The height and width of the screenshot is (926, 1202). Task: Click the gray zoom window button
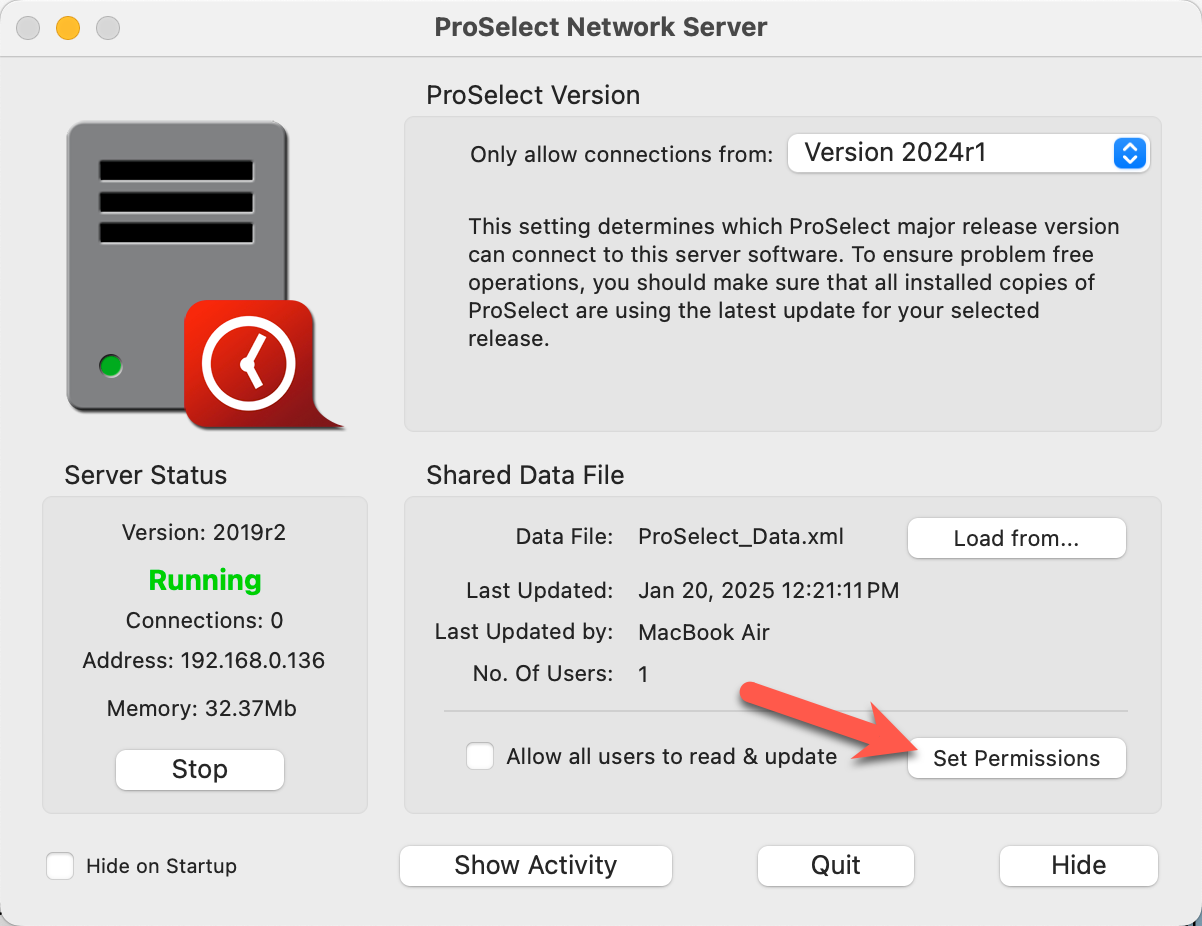tap(108, 28)
